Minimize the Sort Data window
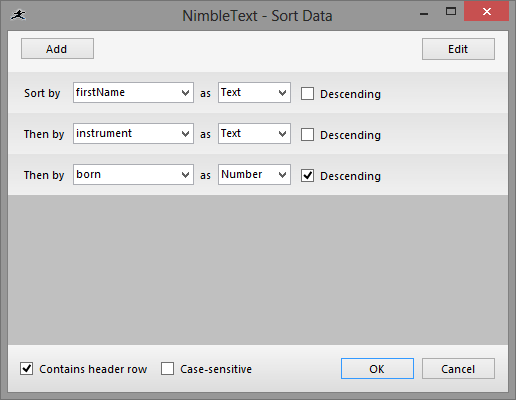Viewport: 516px width, 400px height. (x=424, y=14)
